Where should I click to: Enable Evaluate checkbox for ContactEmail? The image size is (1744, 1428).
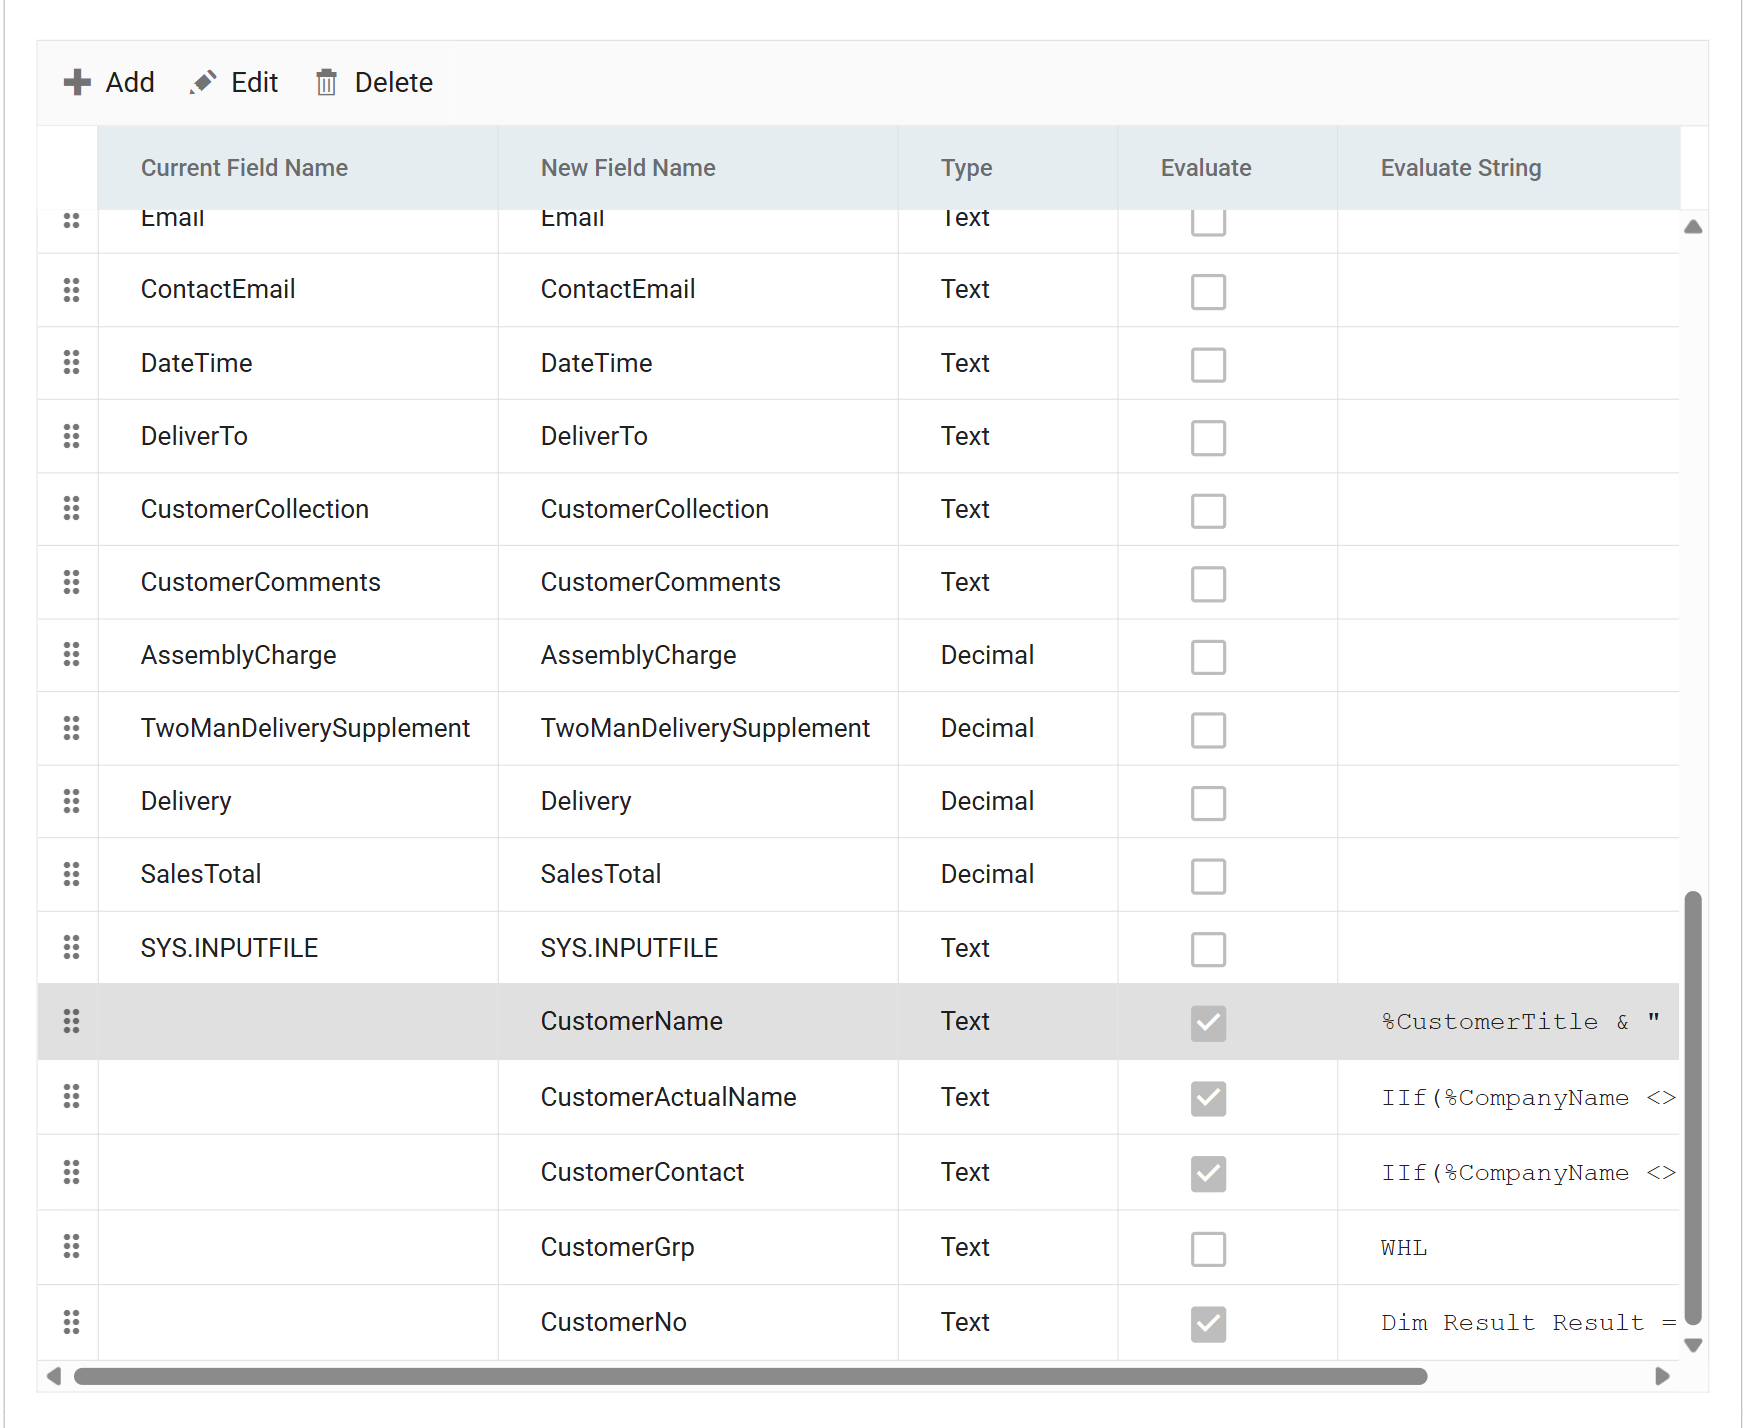[1208, 292]
